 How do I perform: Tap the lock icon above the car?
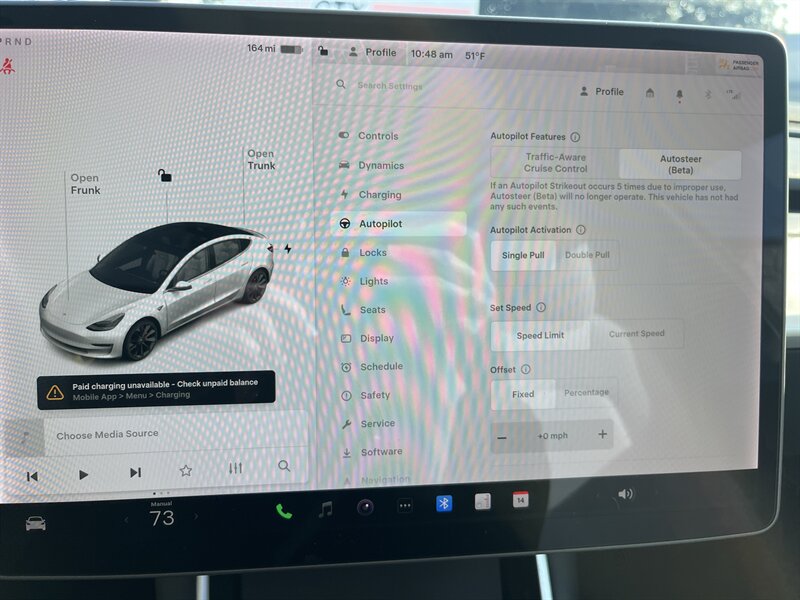point(165,176)
